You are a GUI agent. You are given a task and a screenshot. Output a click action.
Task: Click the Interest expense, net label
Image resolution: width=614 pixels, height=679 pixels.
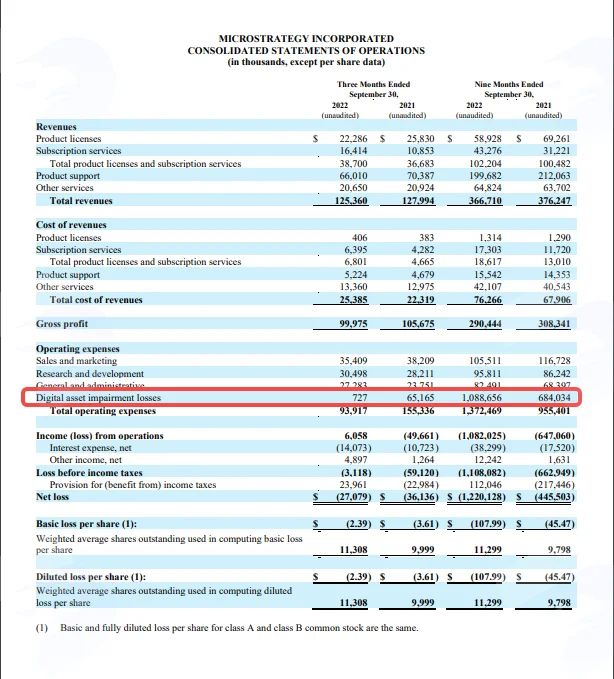pyautogui.click(x=90, y=448)
